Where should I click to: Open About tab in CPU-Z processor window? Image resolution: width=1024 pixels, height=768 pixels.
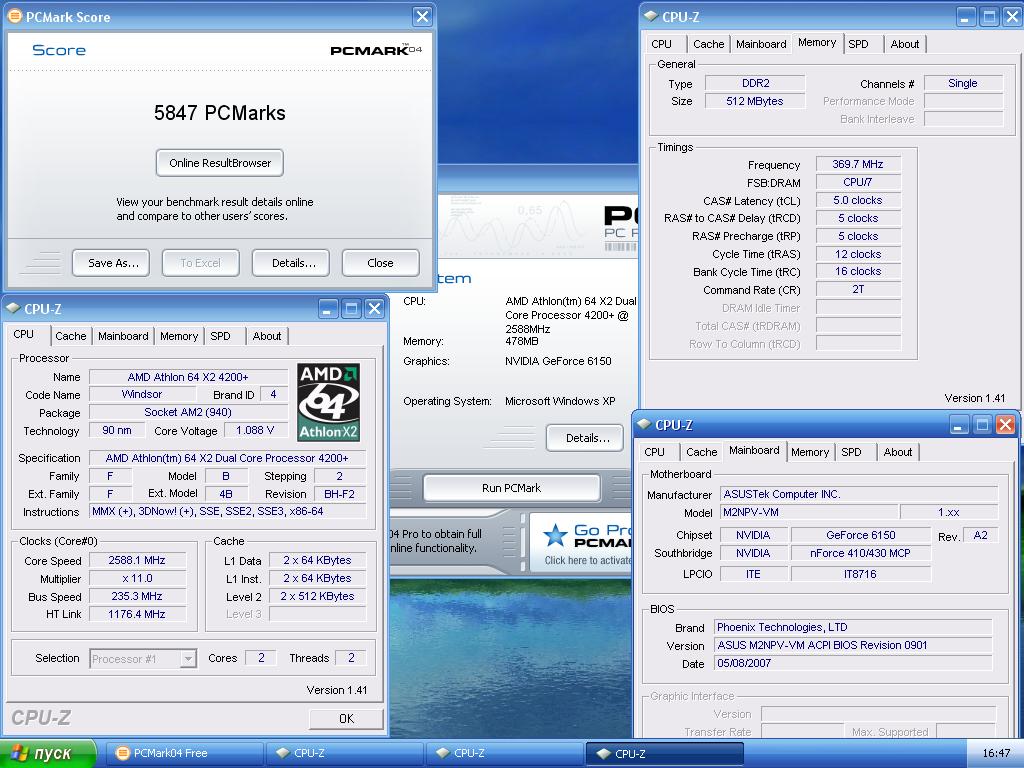[266, 336]
